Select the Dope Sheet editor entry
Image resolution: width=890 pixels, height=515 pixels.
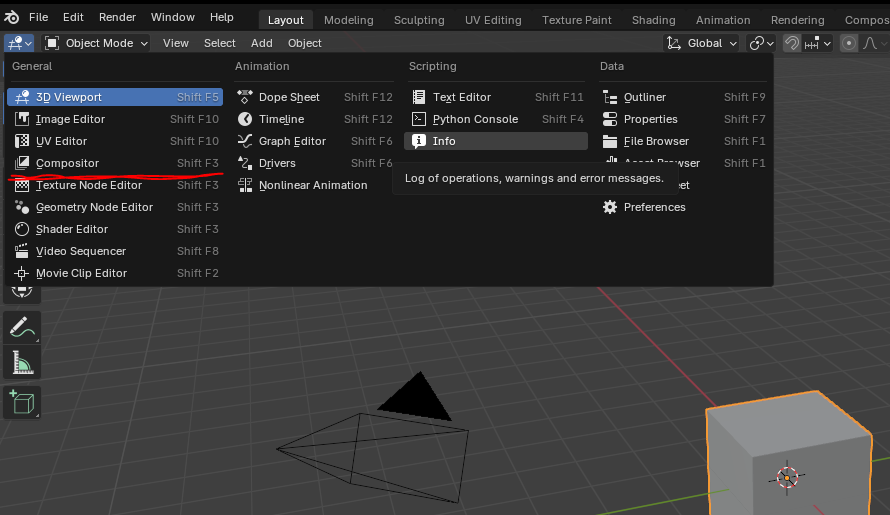pyautogui.click(x=314, y=97)
